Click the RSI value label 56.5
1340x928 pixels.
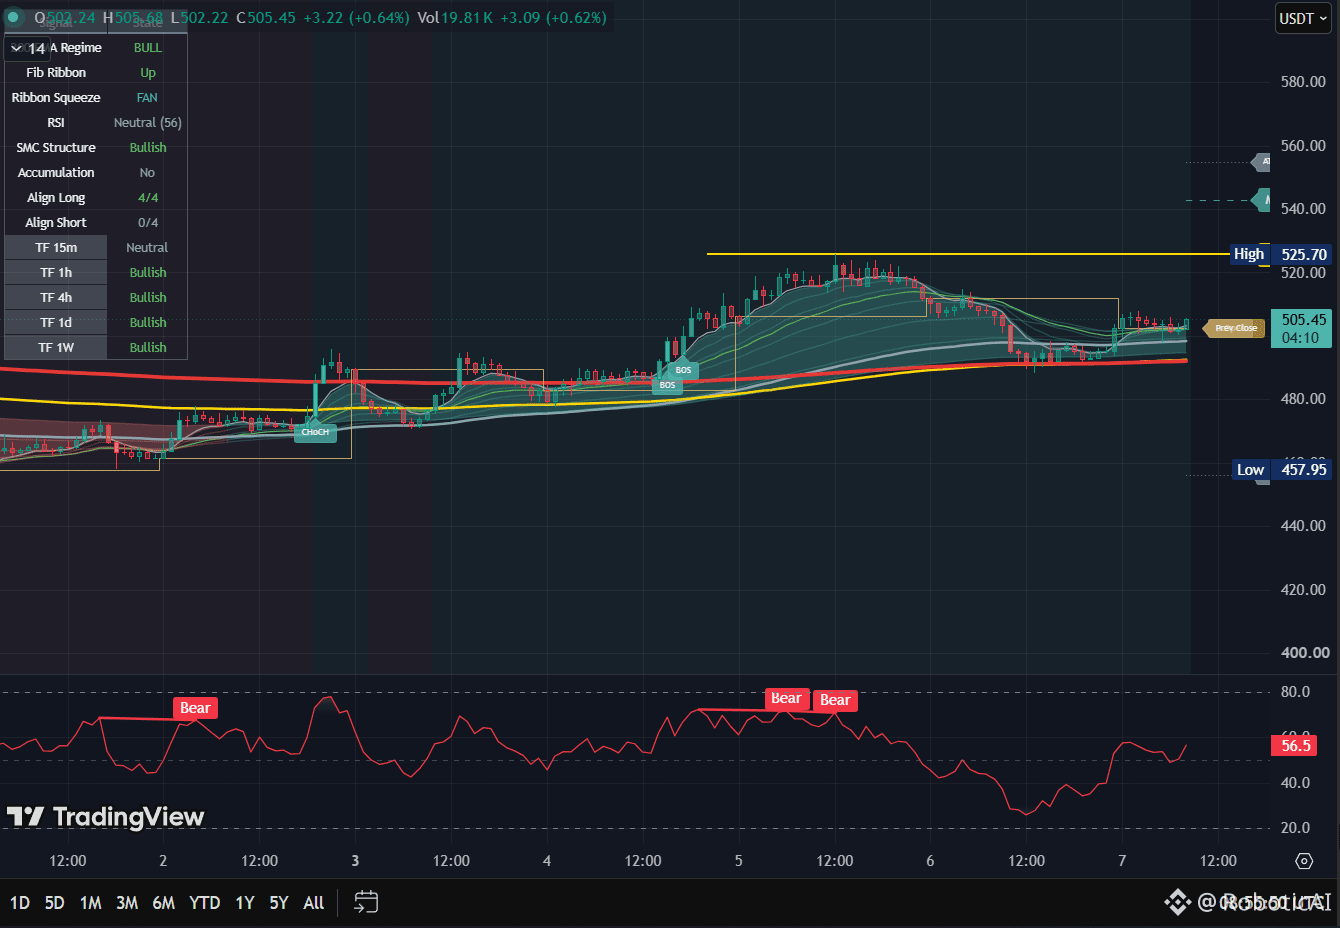pos(1295,745)
